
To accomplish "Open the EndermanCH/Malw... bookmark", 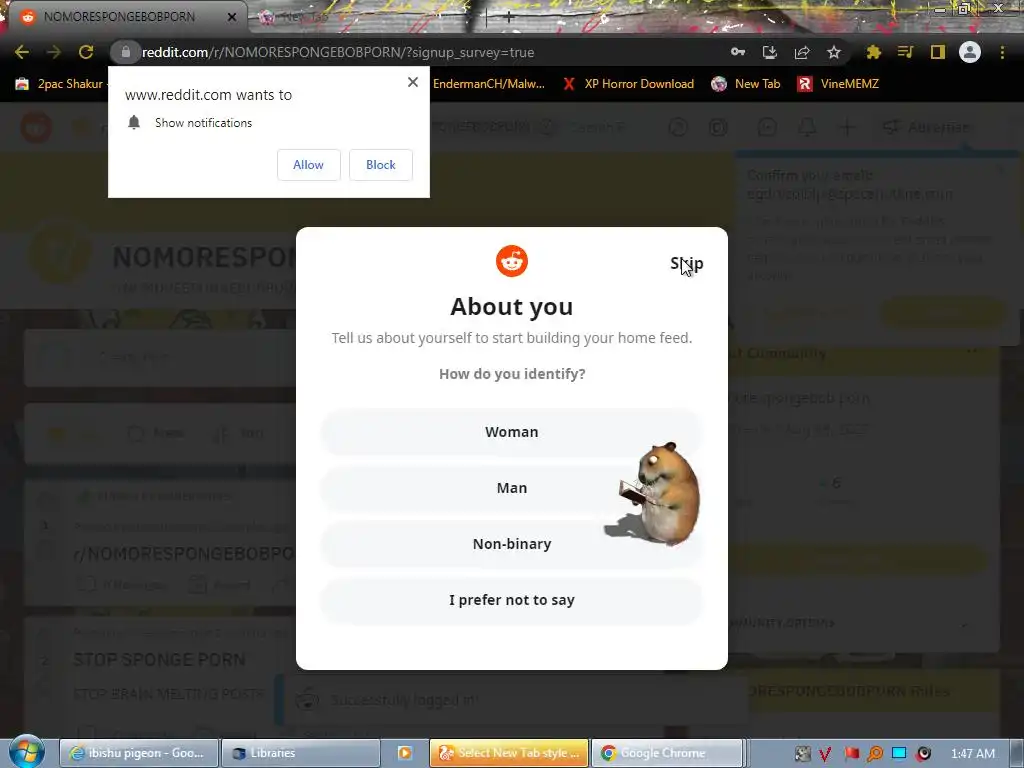I will 488,84.
